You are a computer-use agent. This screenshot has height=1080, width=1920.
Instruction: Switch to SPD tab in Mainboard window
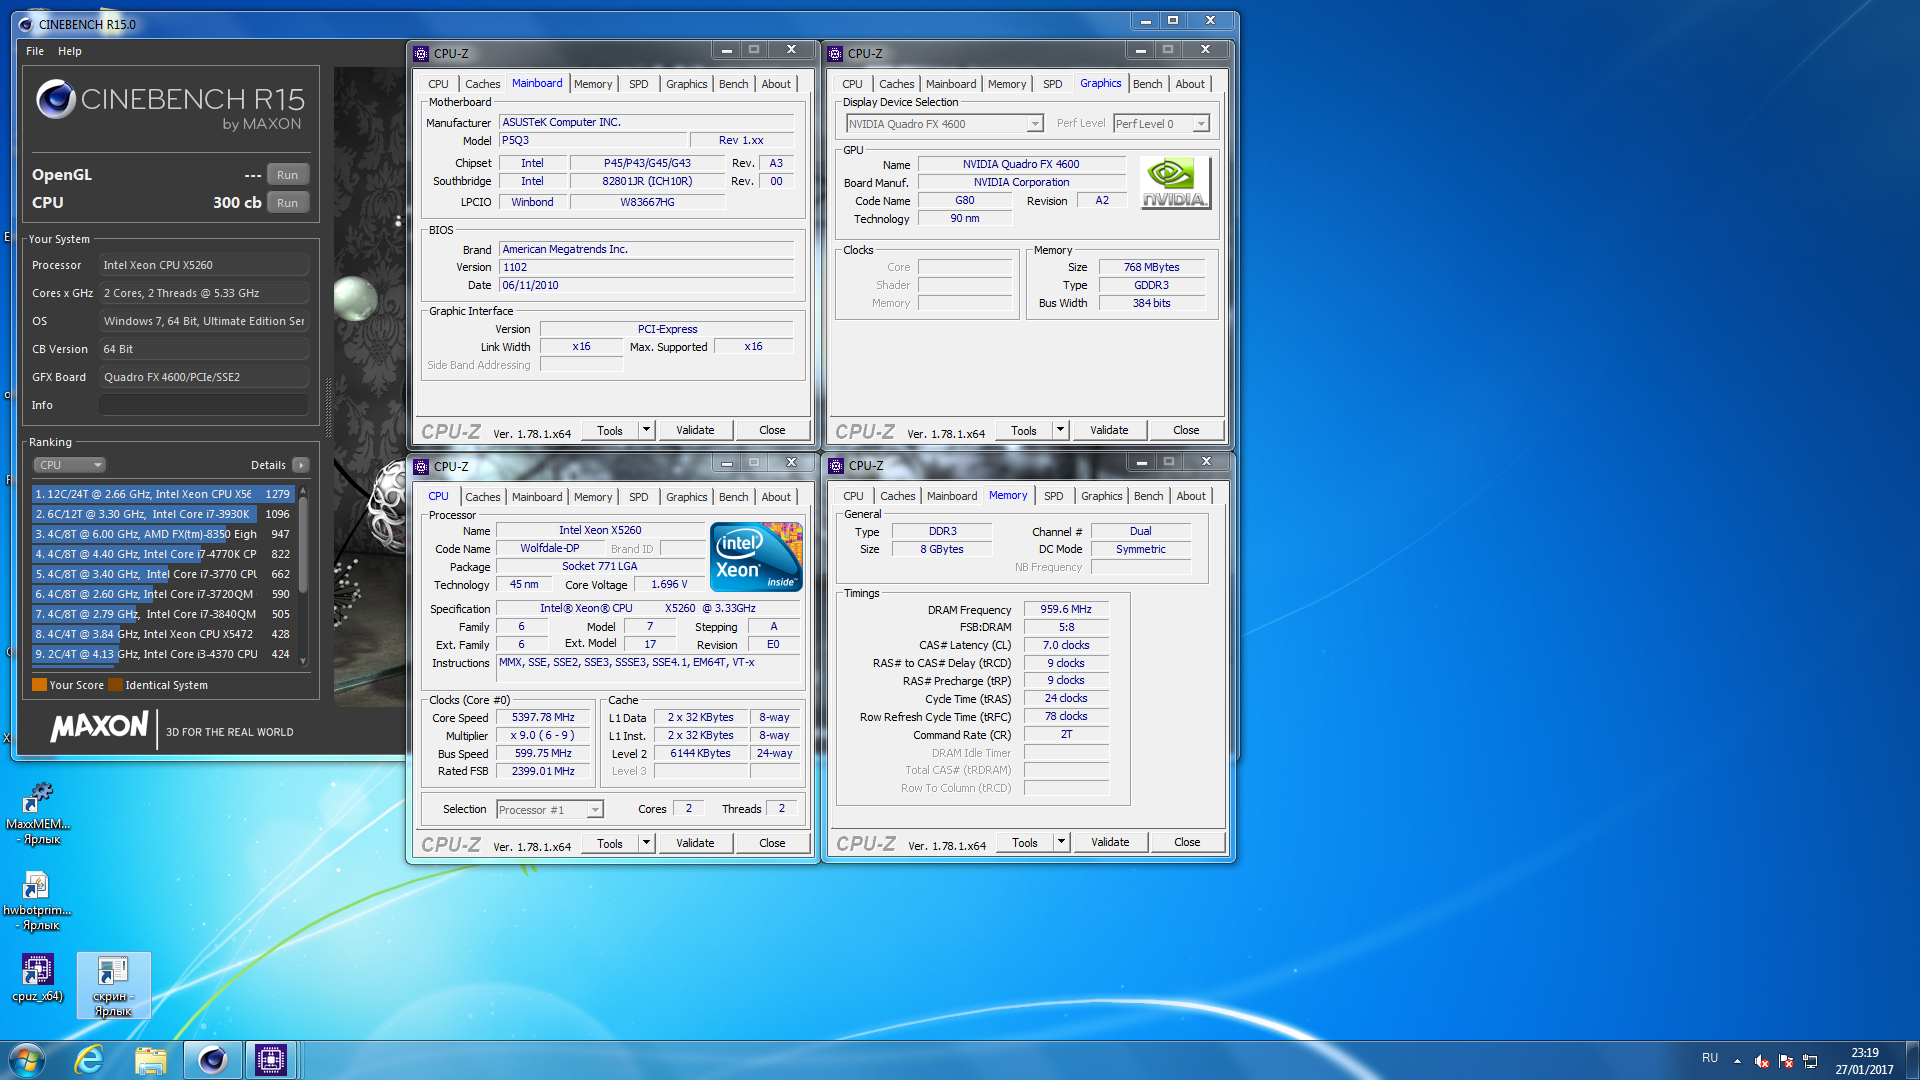point(638,84)
